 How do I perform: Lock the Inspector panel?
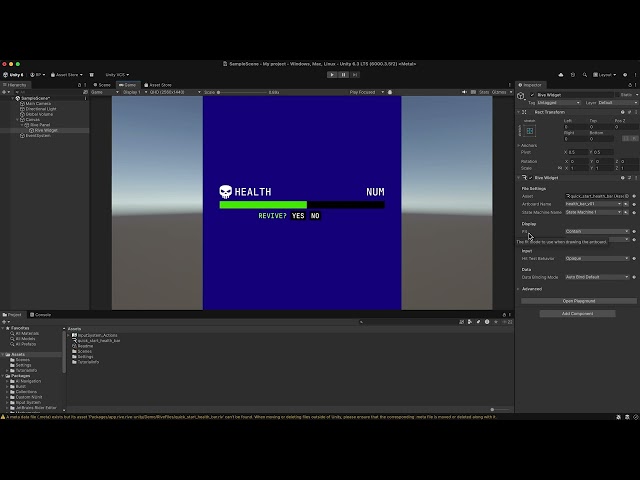[630, 85]
